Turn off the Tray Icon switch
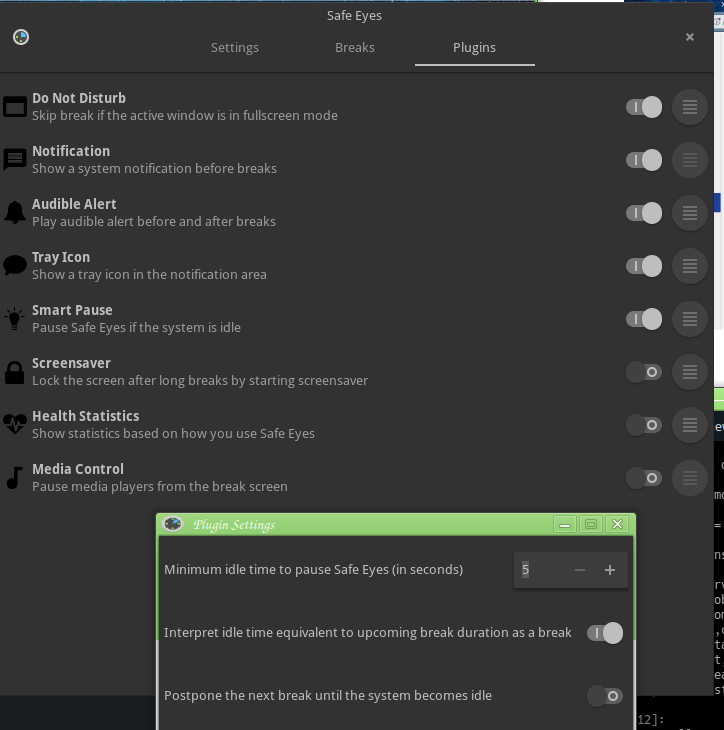724x730 pixels. coord(644,266)
